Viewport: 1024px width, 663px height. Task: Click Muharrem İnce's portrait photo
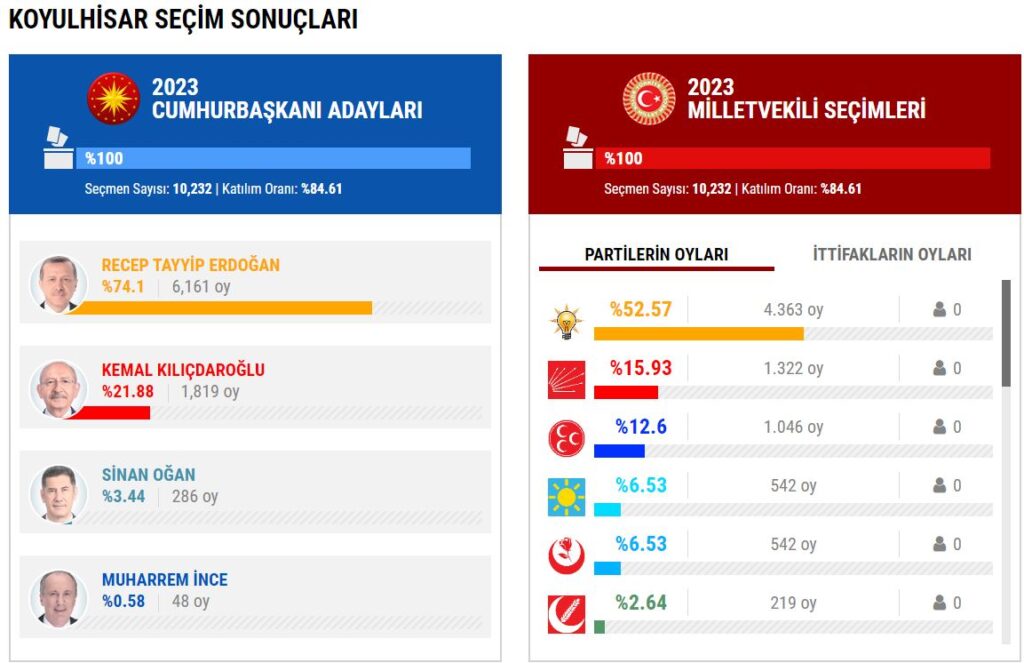tap(59, 598)
